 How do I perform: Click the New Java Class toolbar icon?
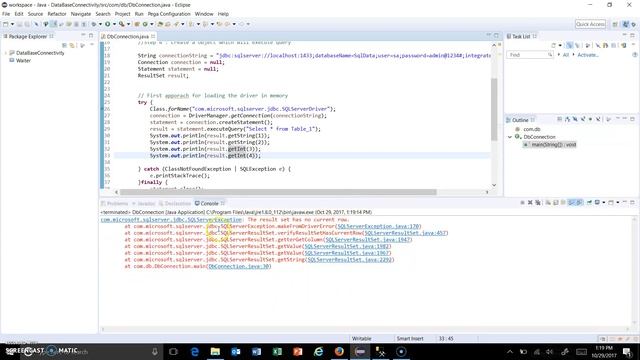pyautogui.click(x=145, y=24)
